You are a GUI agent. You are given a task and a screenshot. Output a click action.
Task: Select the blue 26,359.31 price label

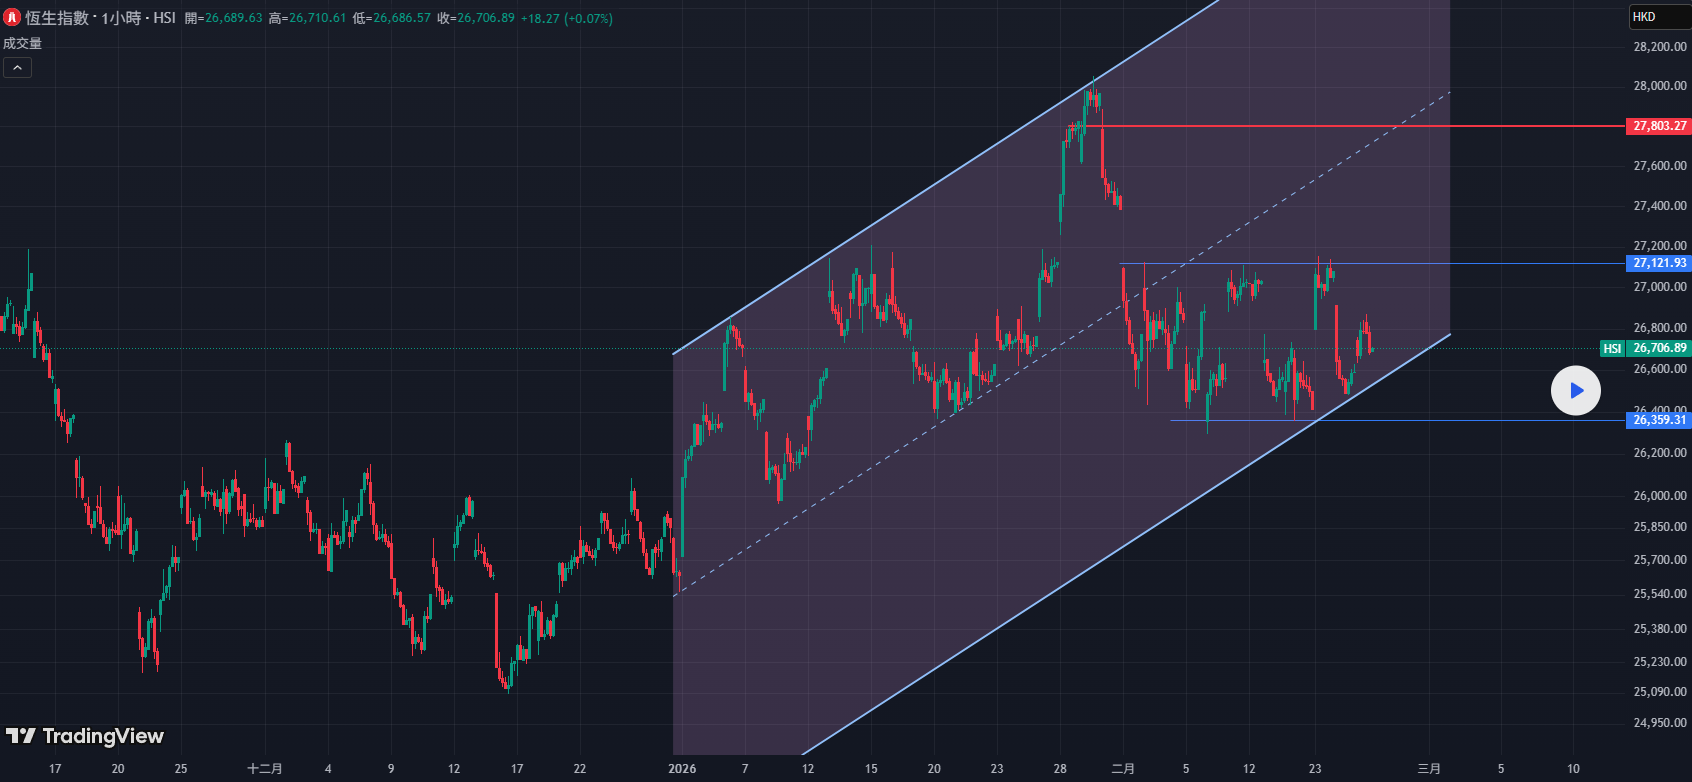click(x=1658, y=420)
